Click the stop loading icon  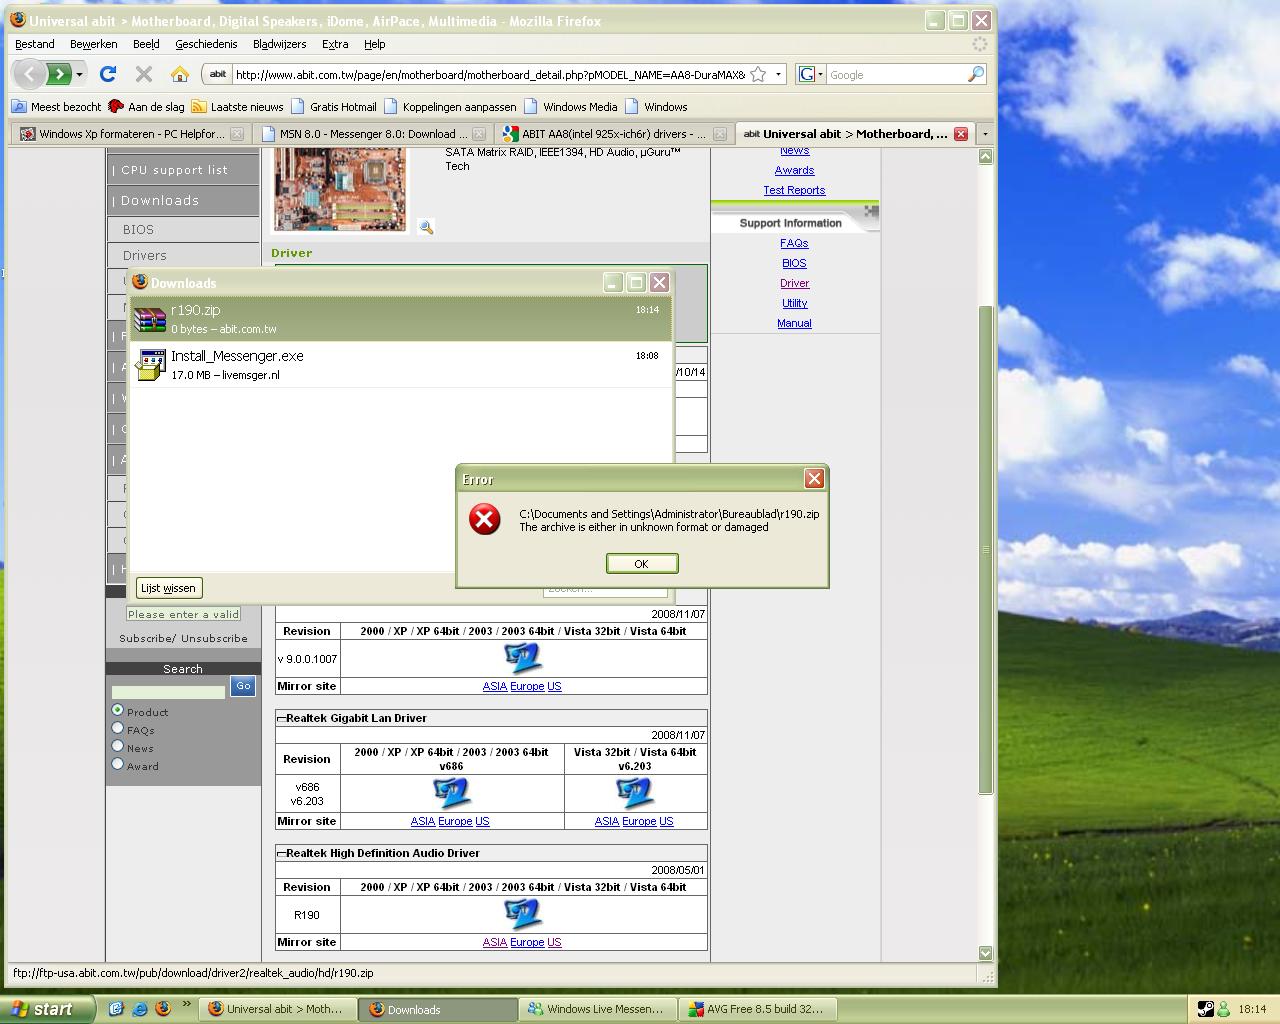[144, 74]
